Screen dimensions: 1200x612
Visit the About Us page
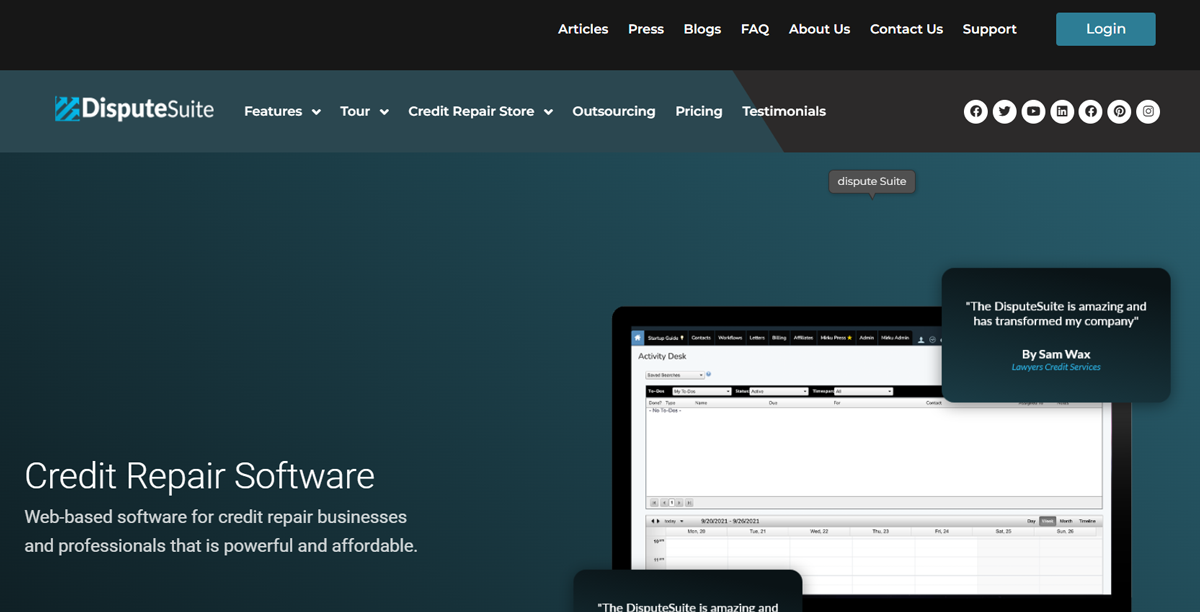click(819, 29)
